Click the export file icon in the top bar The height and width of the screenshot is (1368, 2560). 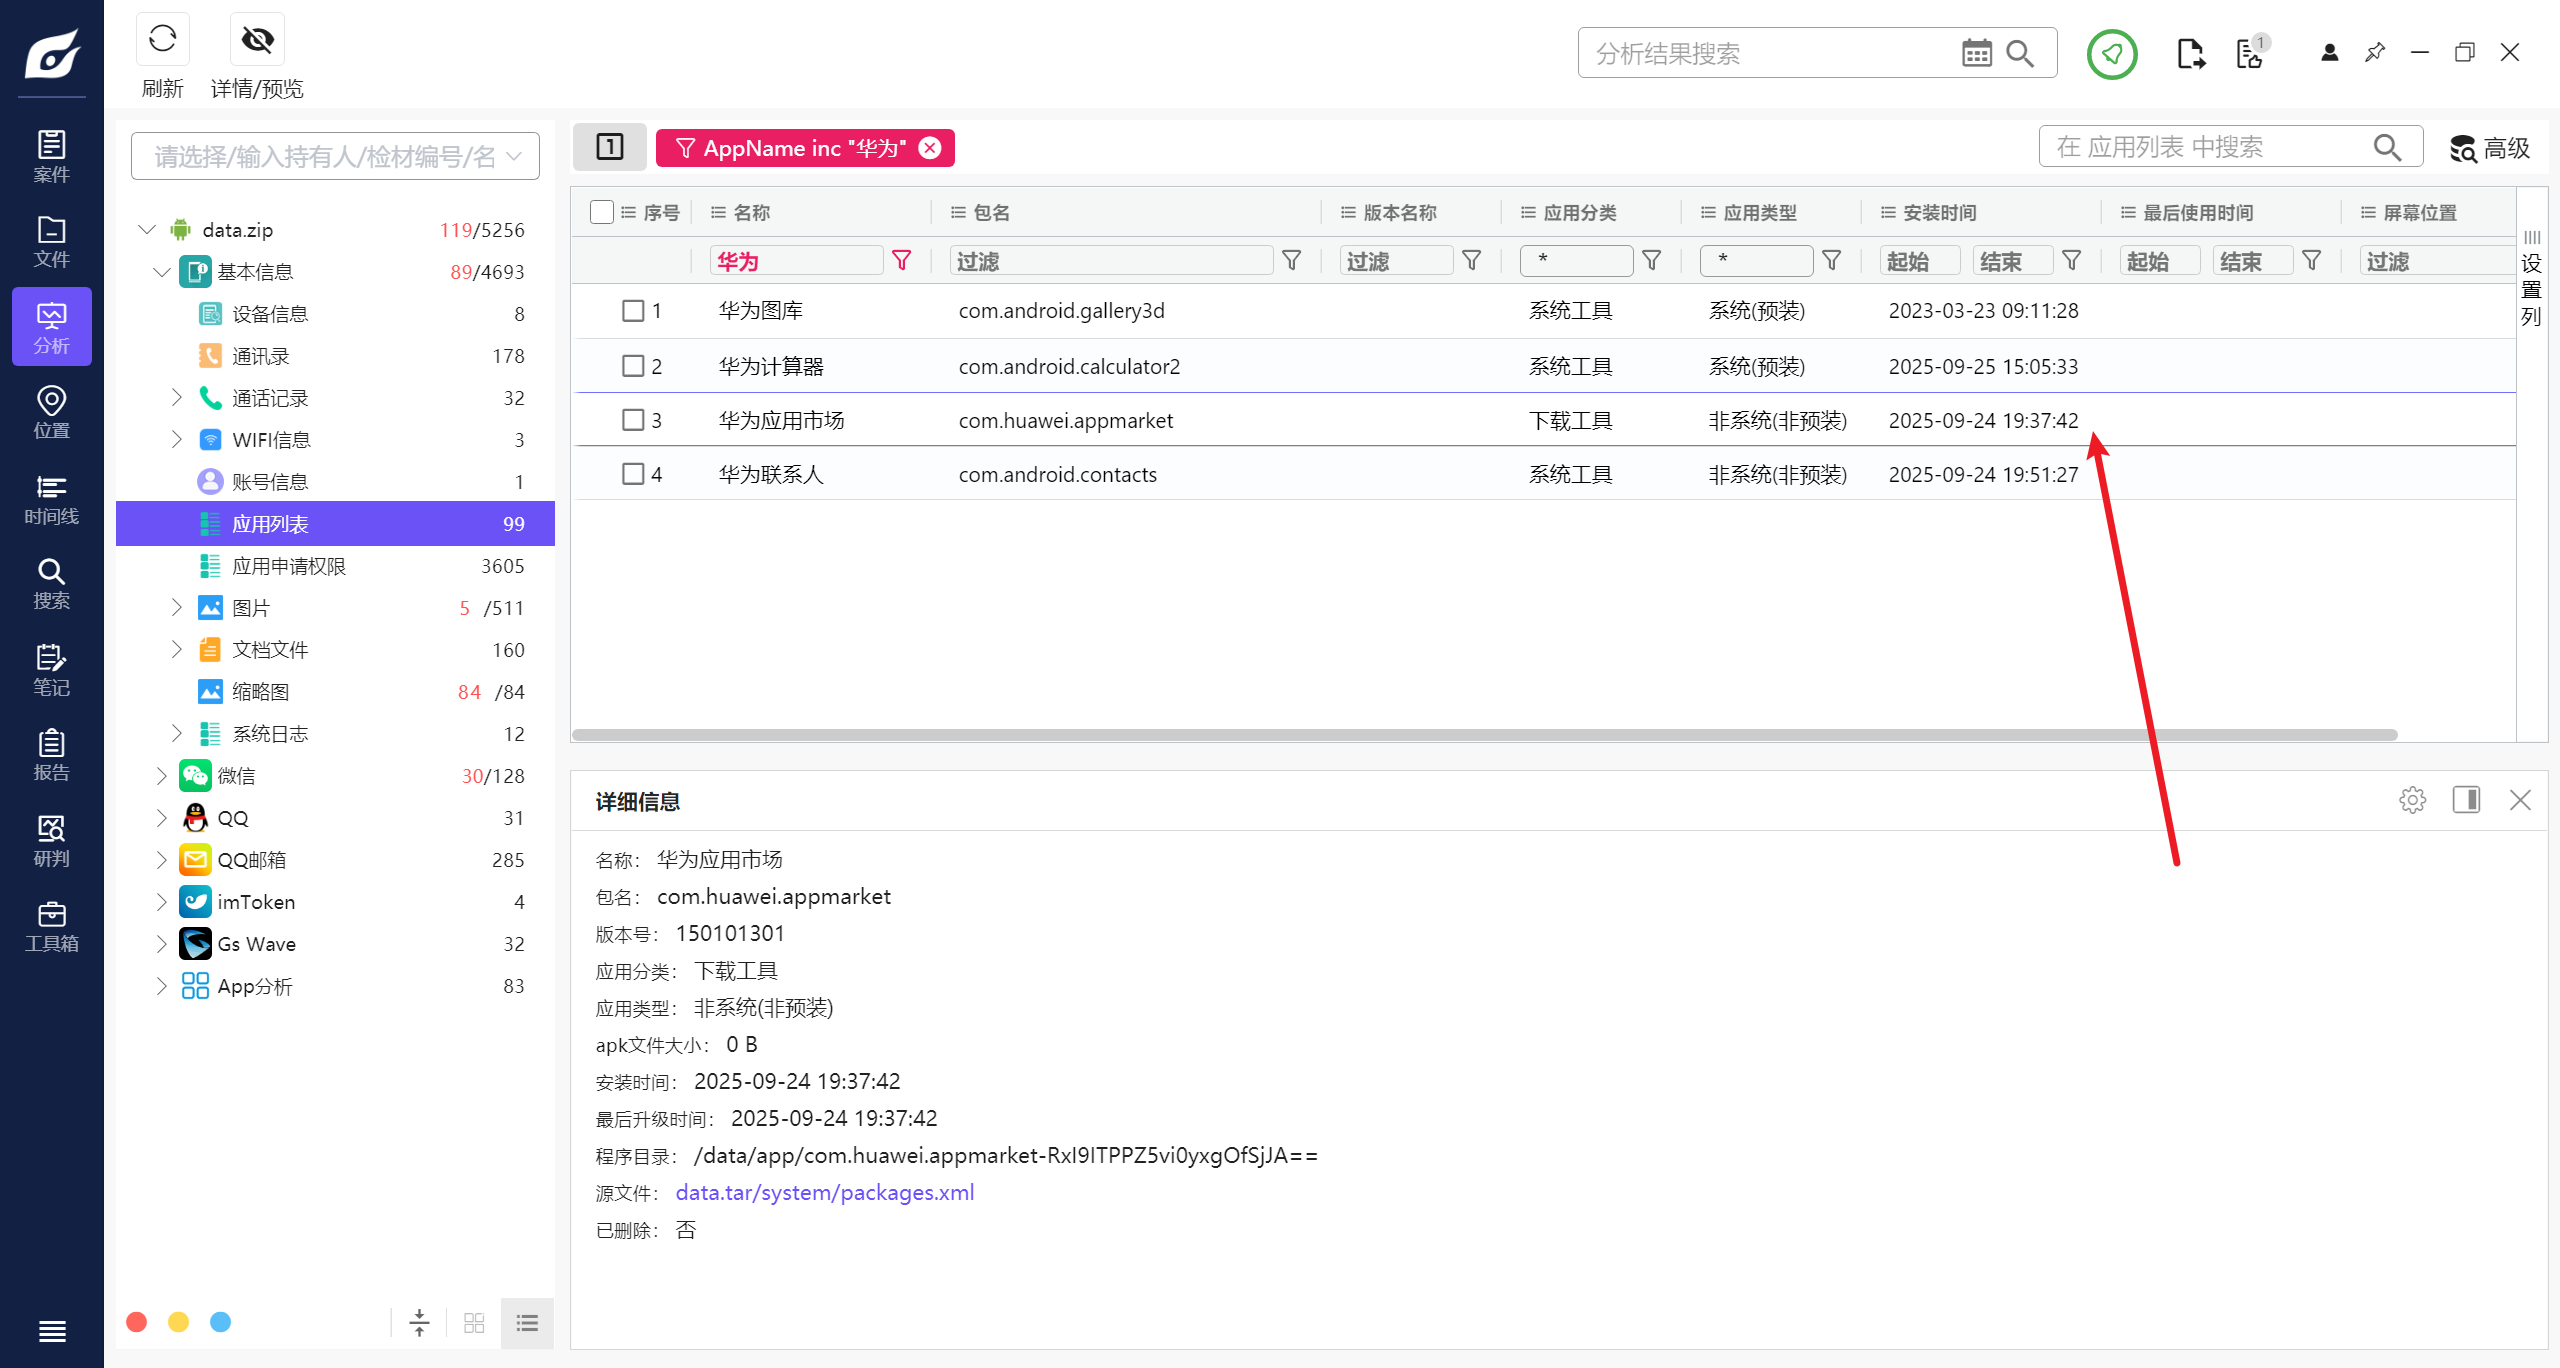click(x=2189, y=53)
